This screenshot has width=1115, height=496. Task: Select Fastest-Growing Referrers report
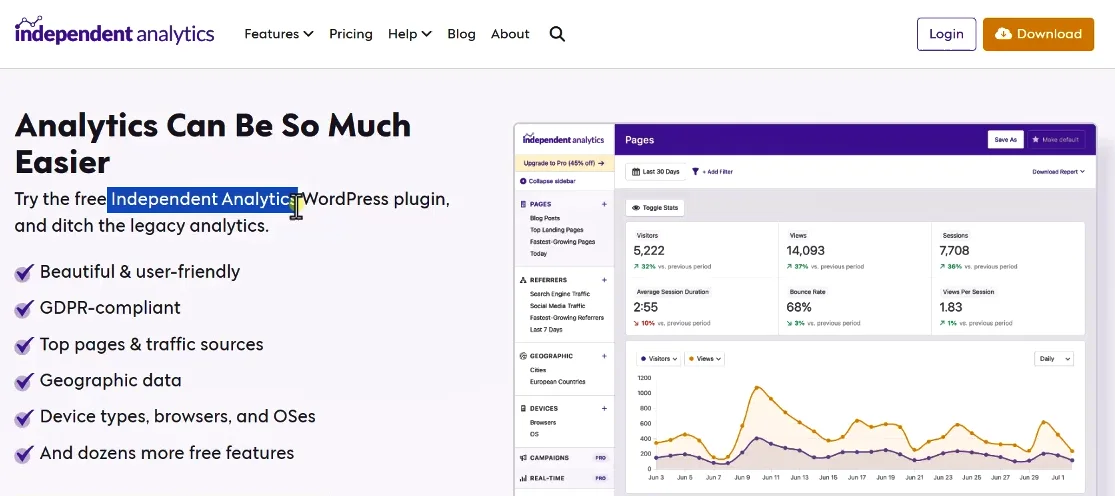pyautogui.click(x=567, y=318)
